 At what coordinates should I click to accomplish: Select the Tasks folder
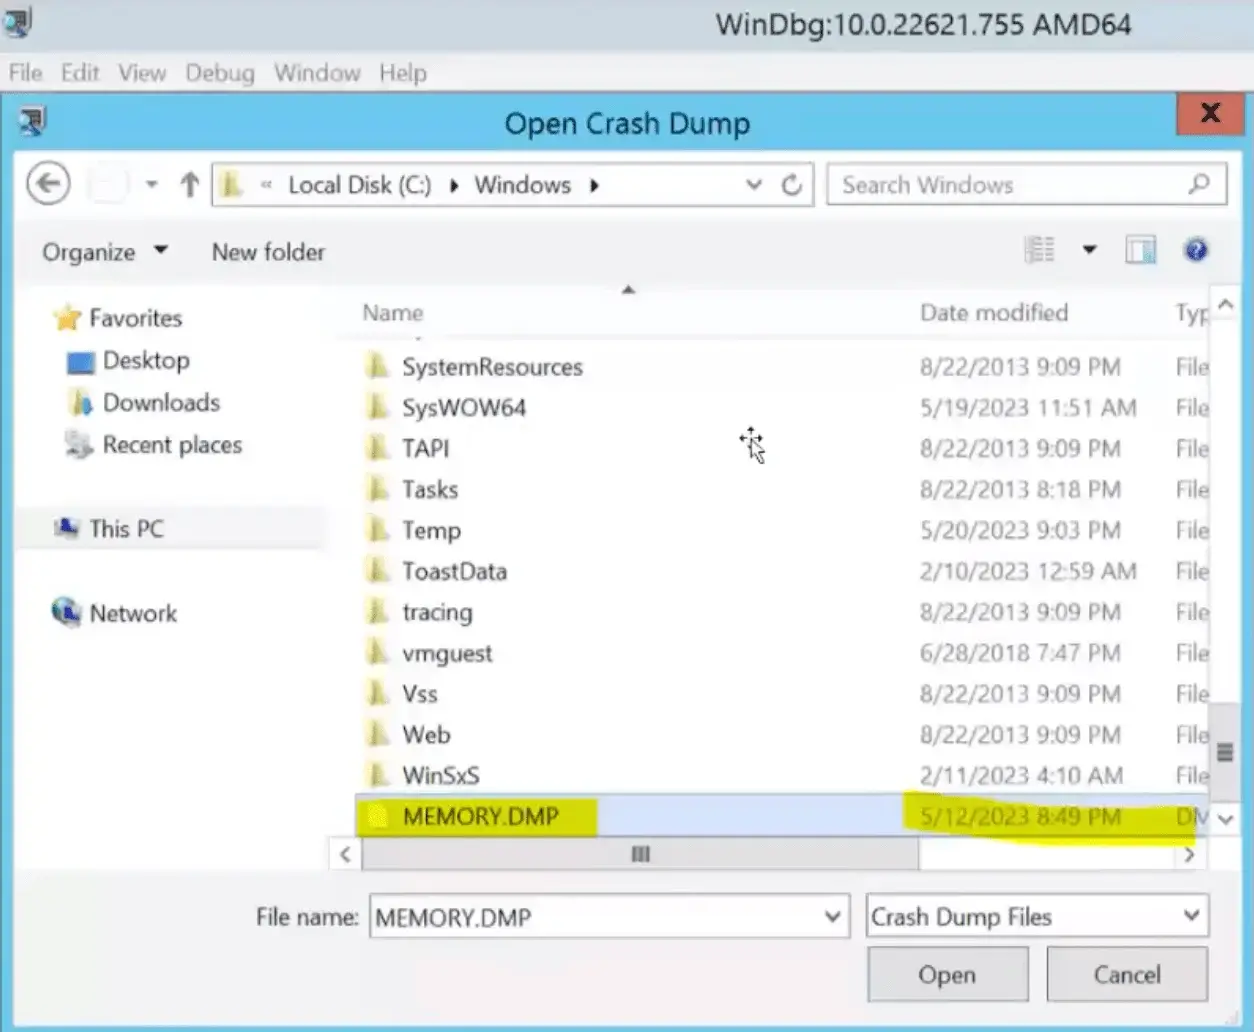(430, 490)
